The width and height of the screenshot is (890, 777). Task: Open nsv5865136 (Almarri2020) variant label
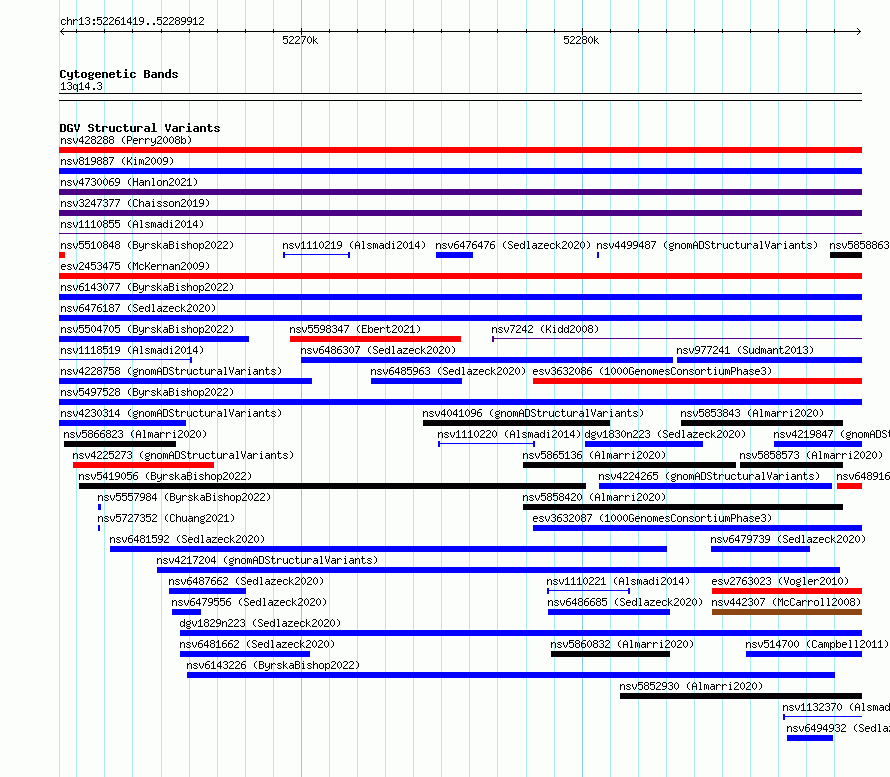(594, 455)
